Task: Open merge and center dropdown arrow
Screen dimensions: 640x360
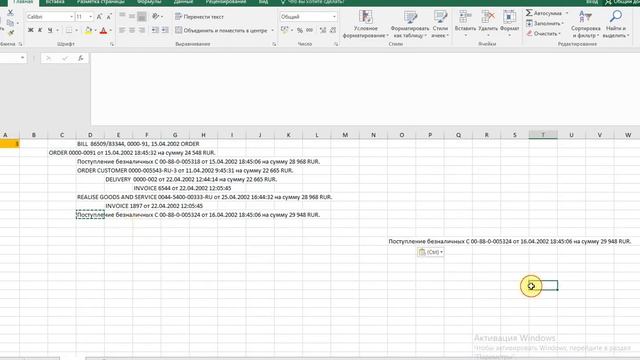Action: [x=272, y=31]
